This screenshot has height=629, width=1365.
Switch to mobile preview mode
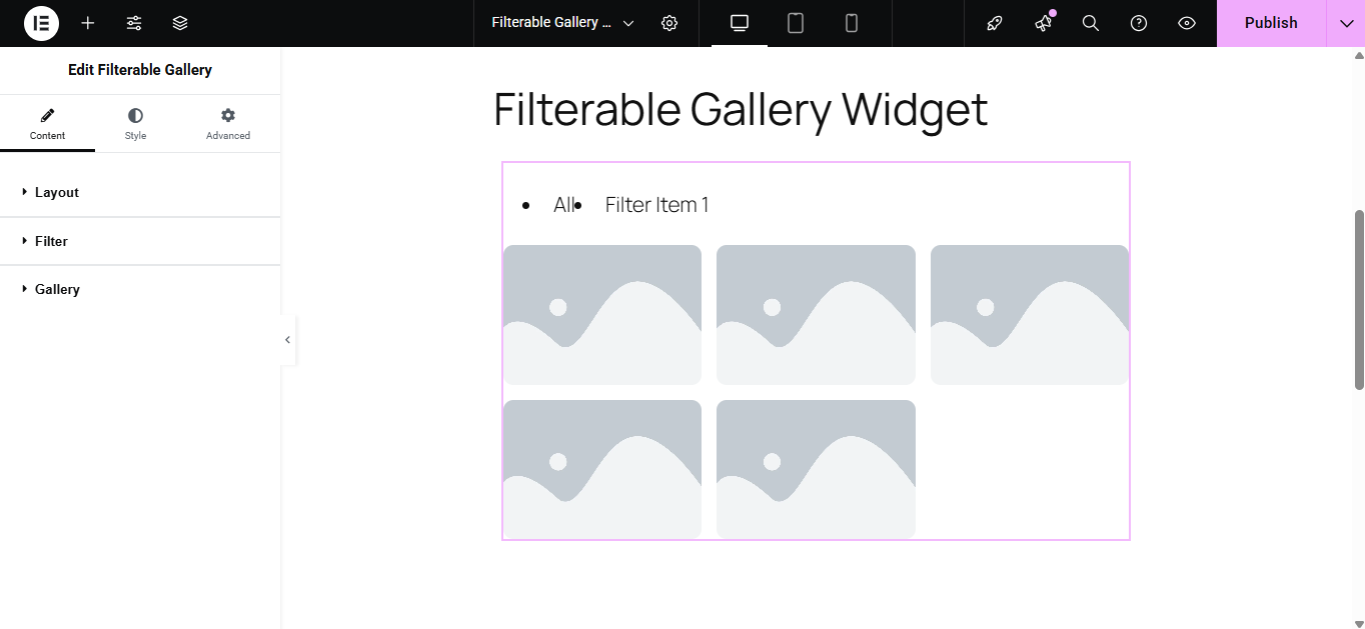coord(852,23)
